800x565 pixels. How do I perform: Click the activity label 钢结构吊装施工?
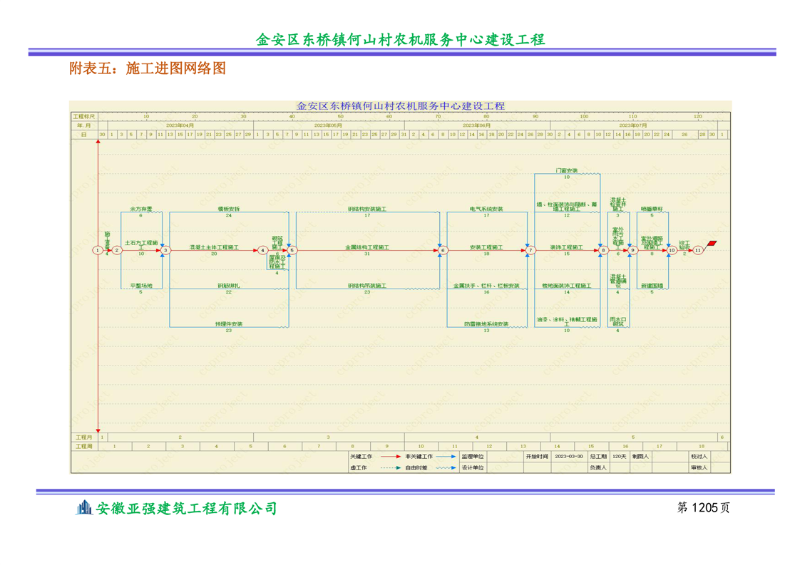[x=367, y=286]
